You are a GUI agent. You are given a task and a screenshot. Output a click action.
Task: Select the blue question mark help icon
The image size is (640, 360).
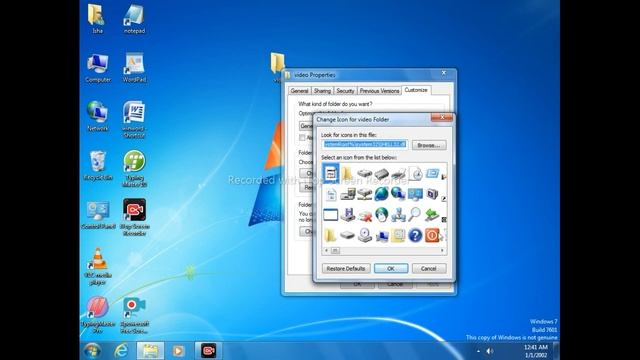415,236
